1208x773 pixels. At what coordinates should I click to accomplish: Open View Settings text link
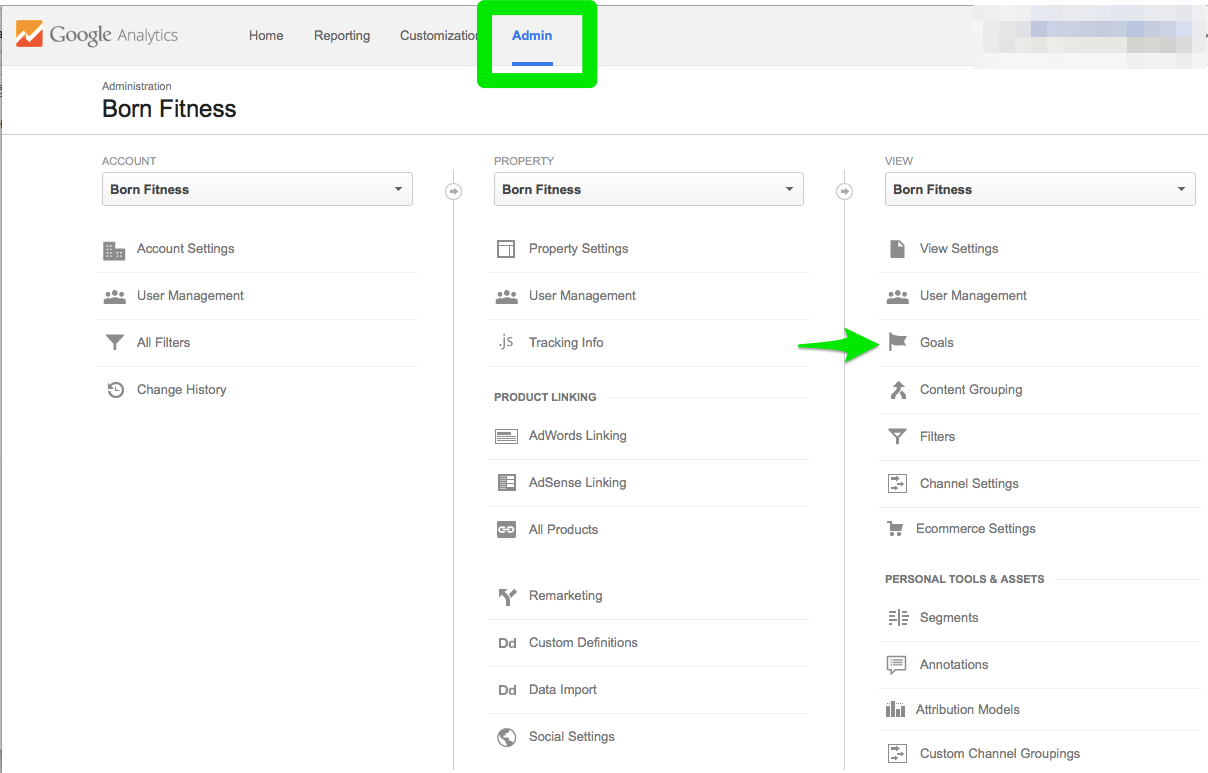pos(959,249)
